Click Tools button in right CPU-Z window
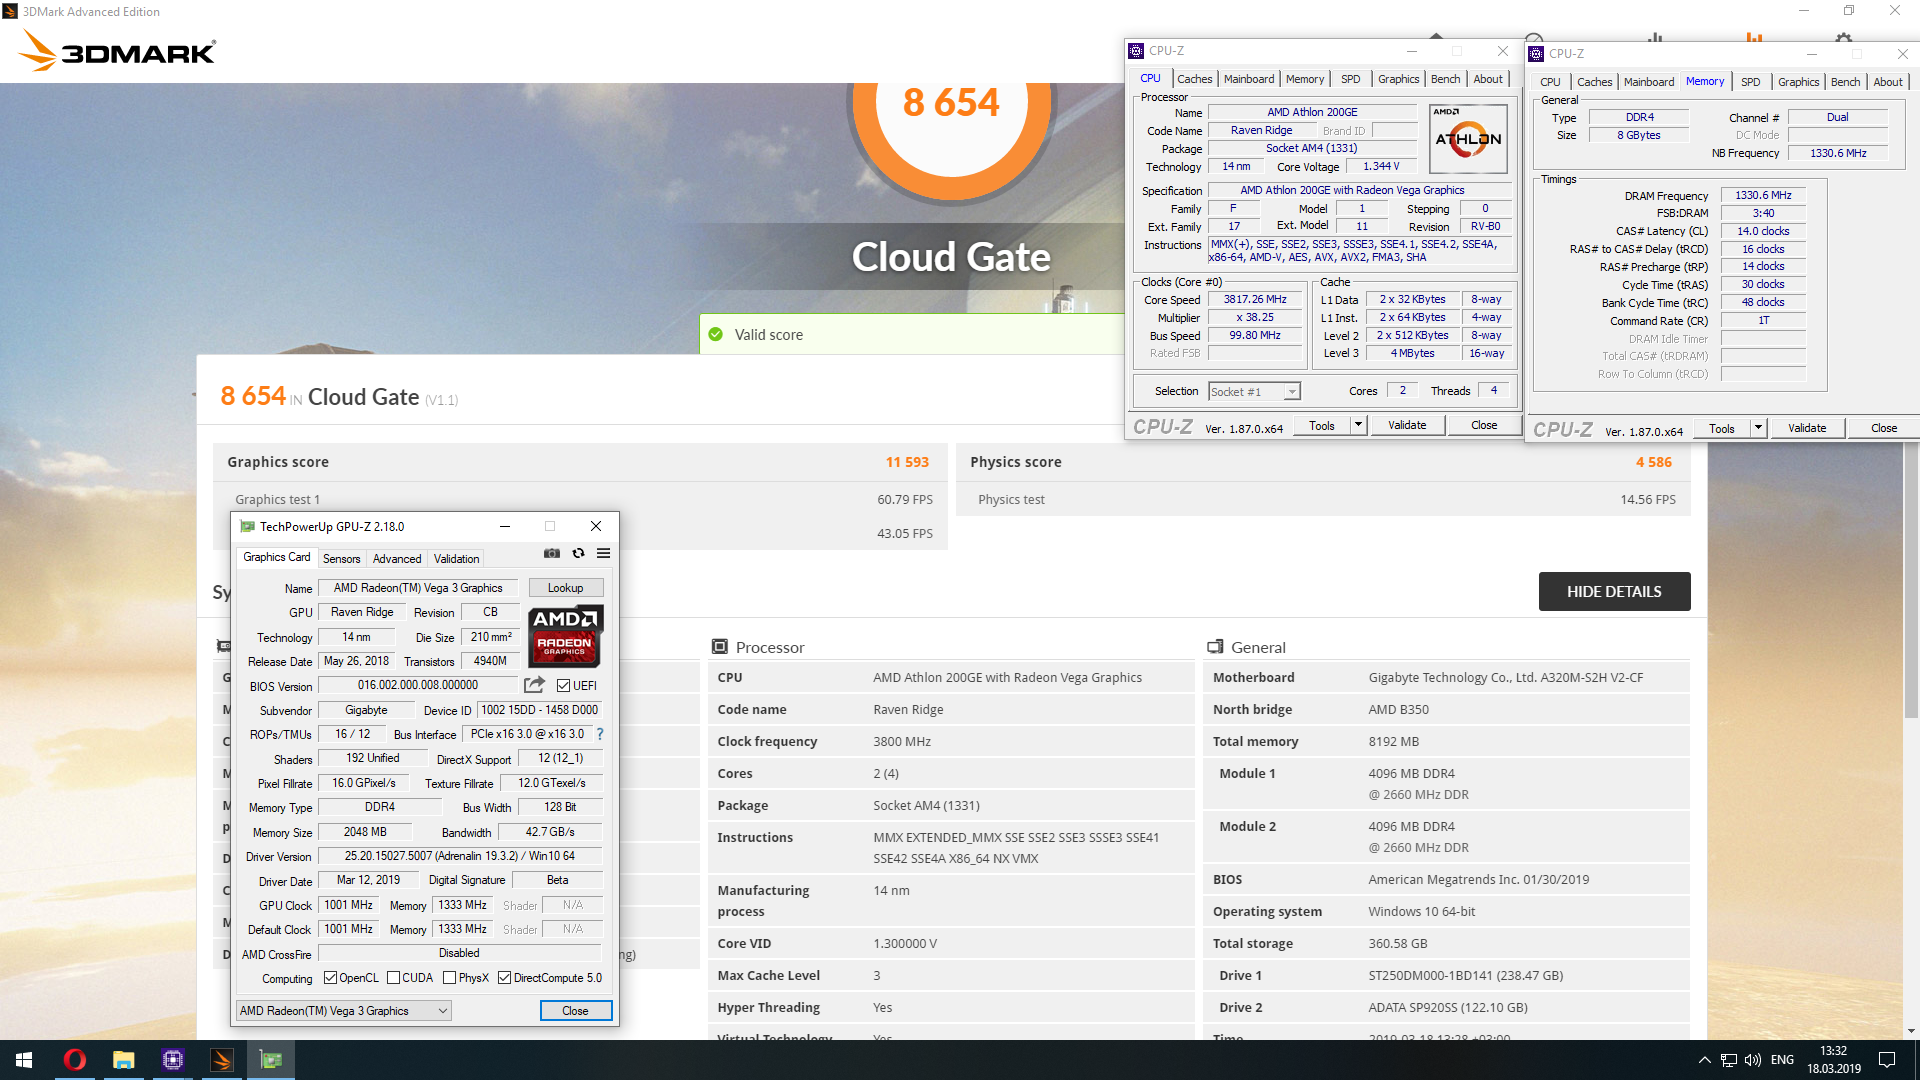Screen dimensions: 1920x1080 pyautogui.click(x=1722, y=428)
